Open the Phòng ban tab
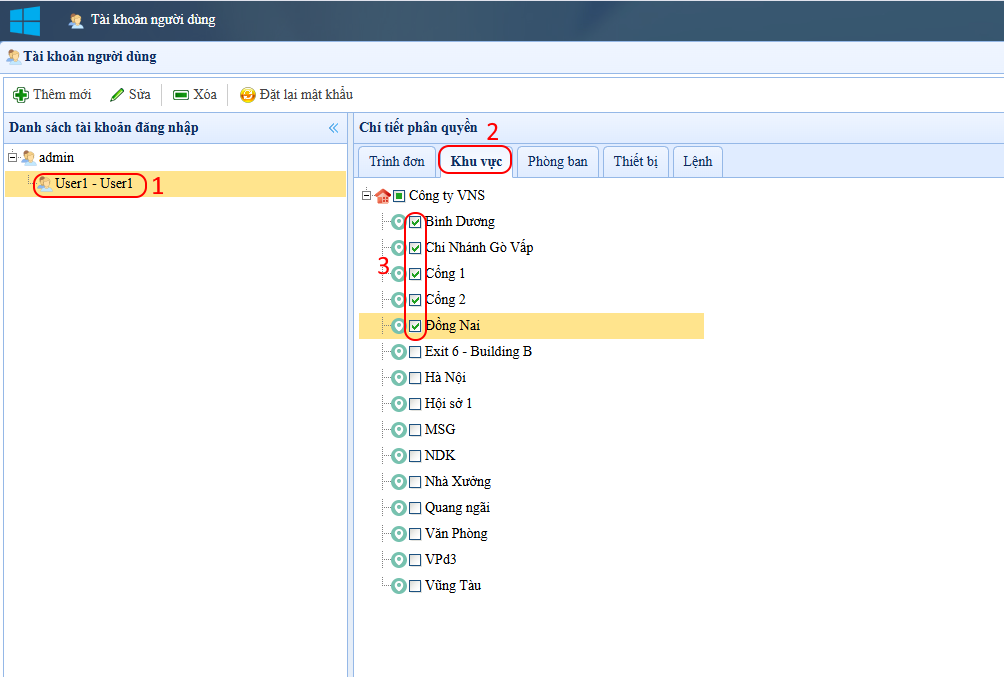This screenshot has width=1004, height=677. tap(557, 161)
